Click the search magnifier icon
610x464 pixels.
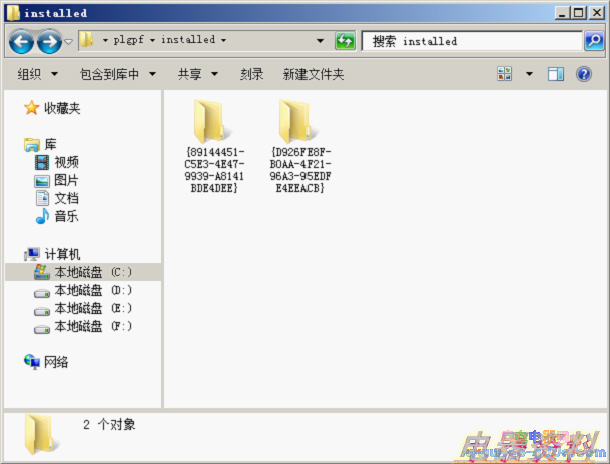click(593, 41)
